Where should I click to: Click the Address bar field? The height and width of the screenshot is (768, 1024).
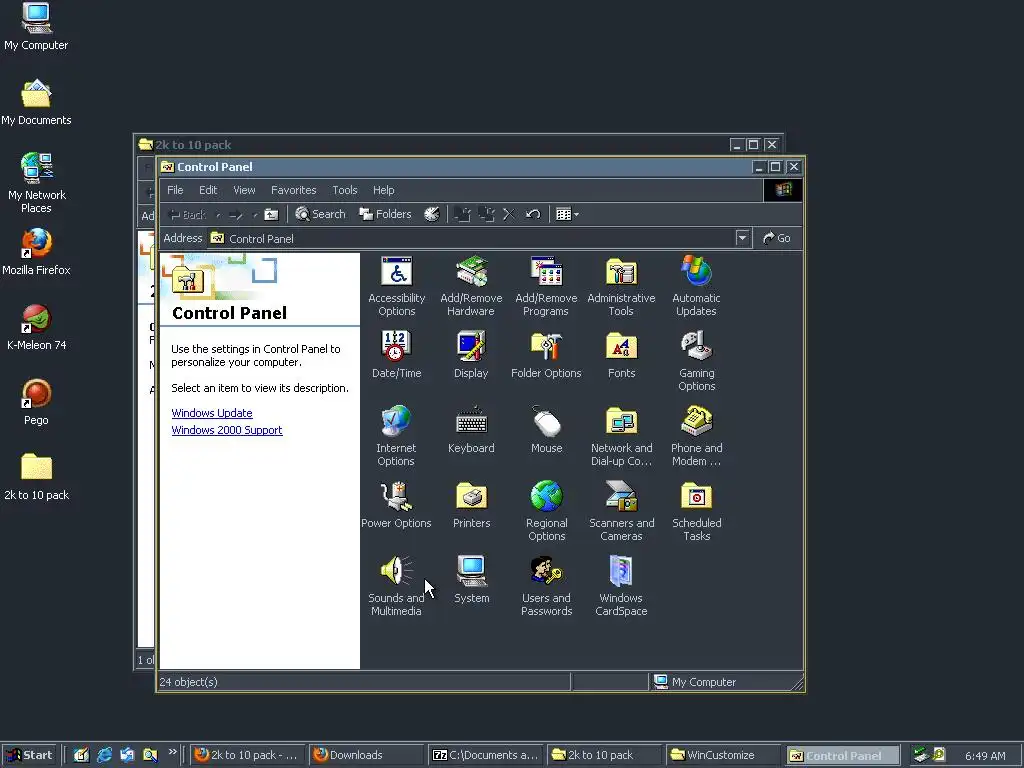[479, 238]
